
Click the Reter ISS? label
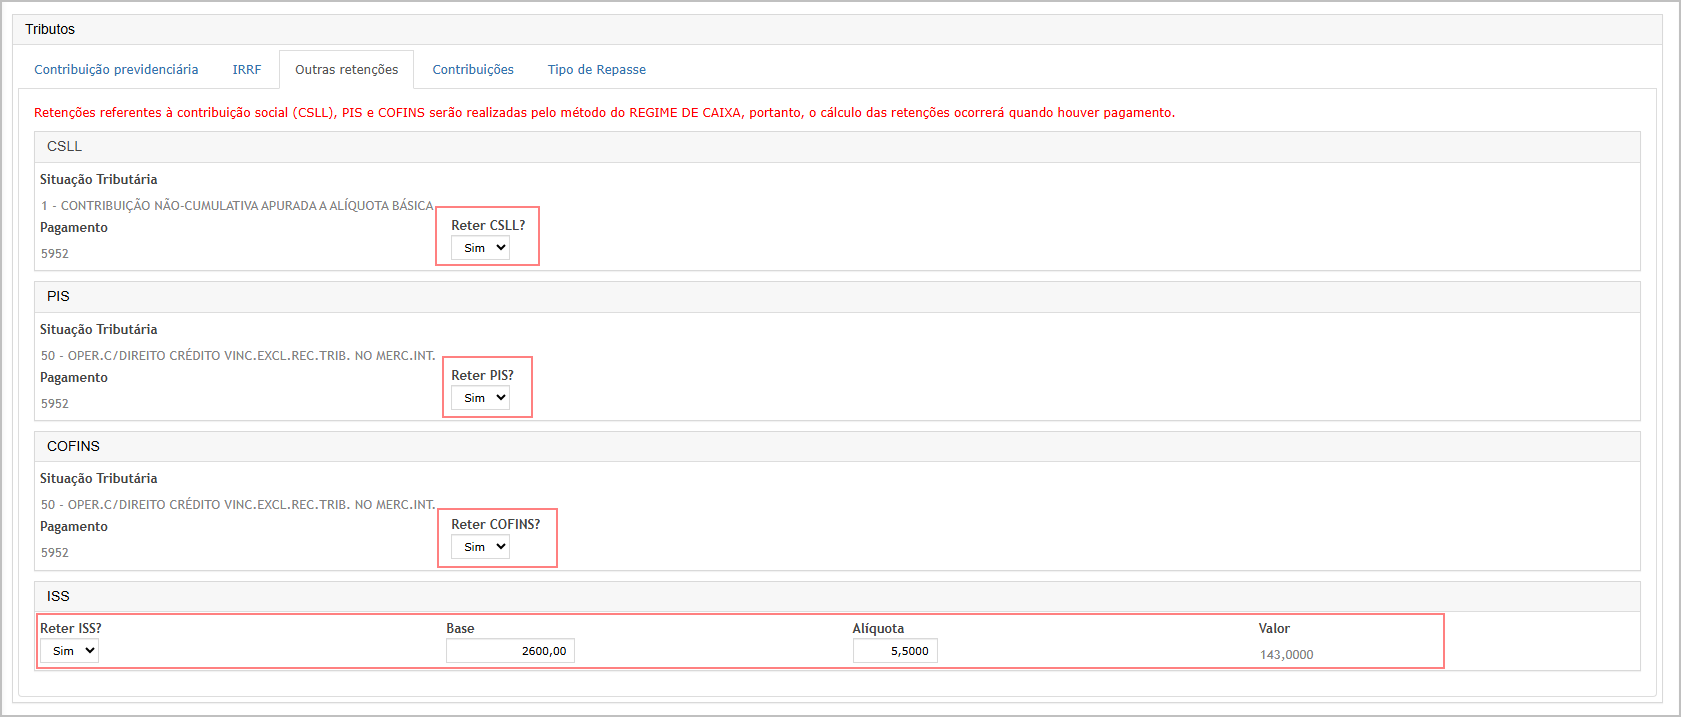click(71, 629)
